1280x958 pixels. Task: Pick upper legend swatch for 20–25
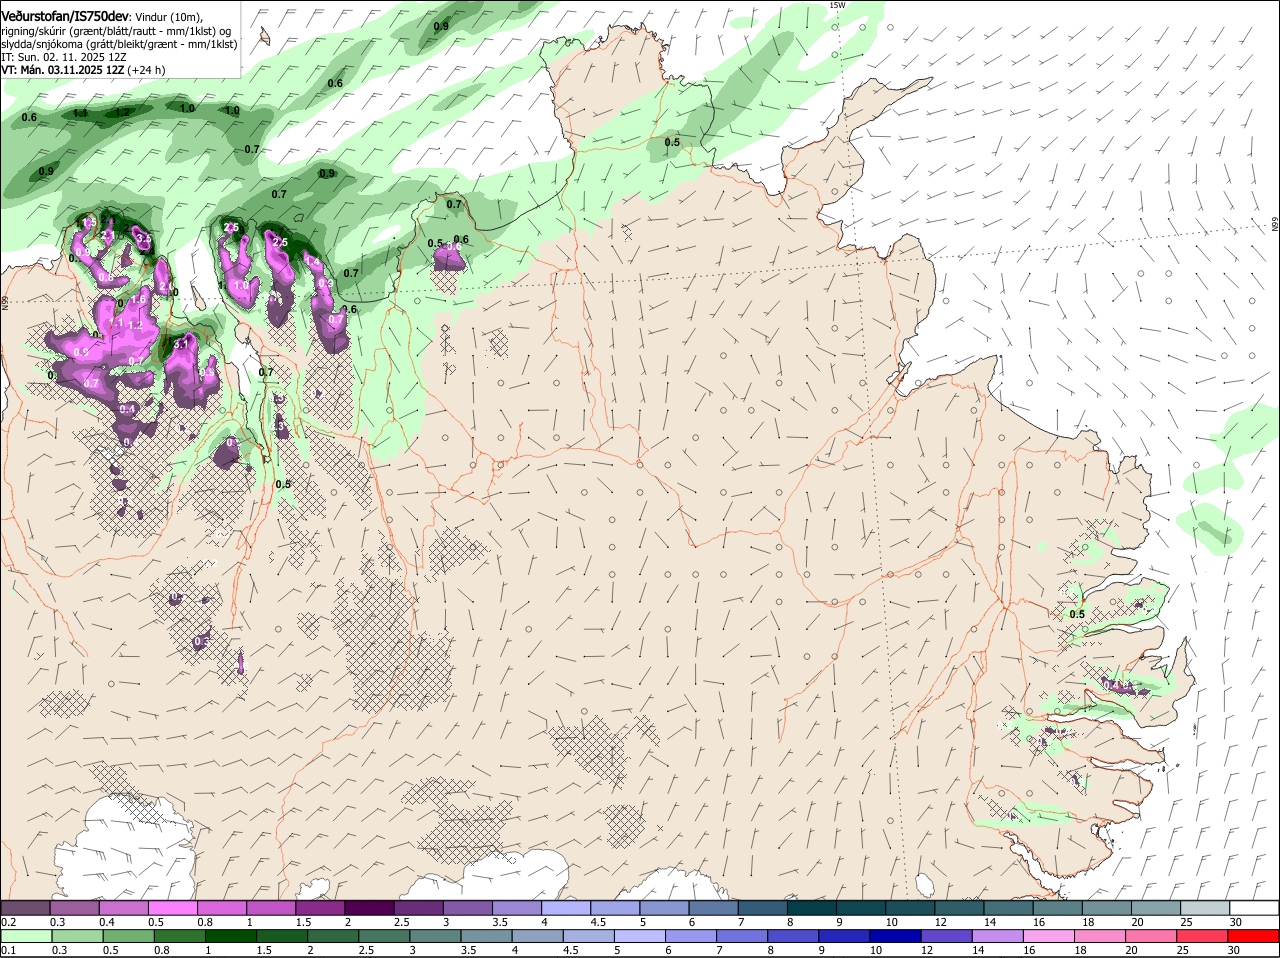(x=1157, y=908)
